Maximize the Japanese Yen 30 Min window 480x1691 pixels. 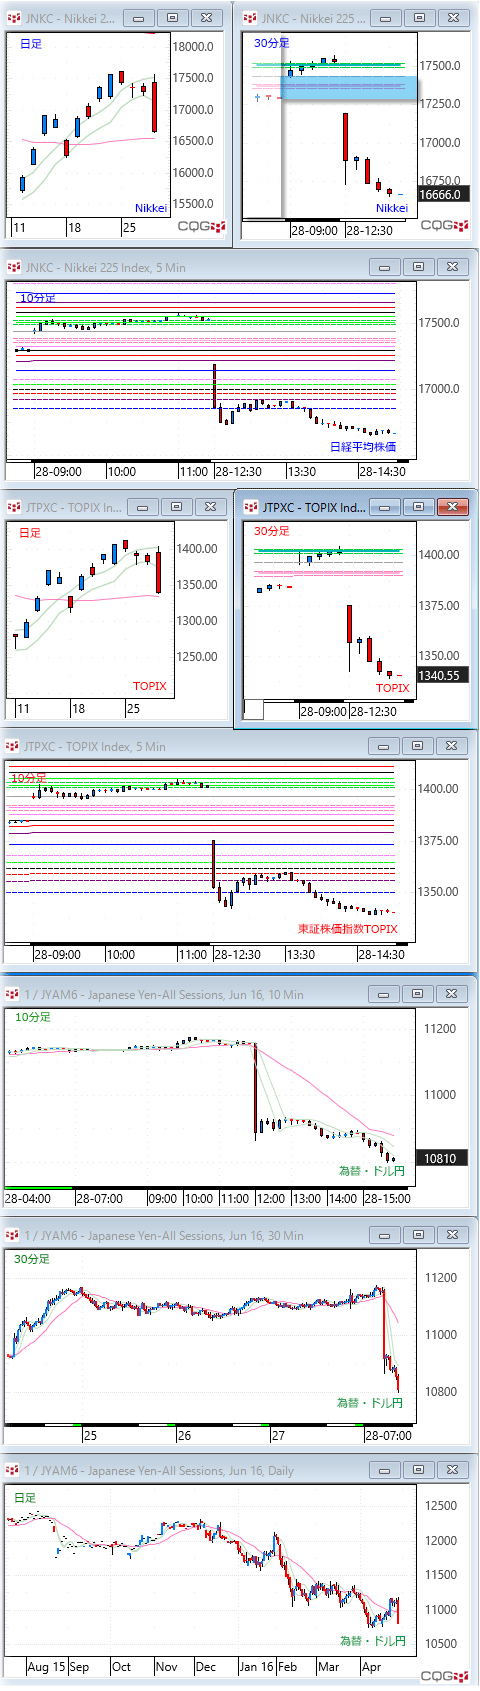pos(418,1236)
